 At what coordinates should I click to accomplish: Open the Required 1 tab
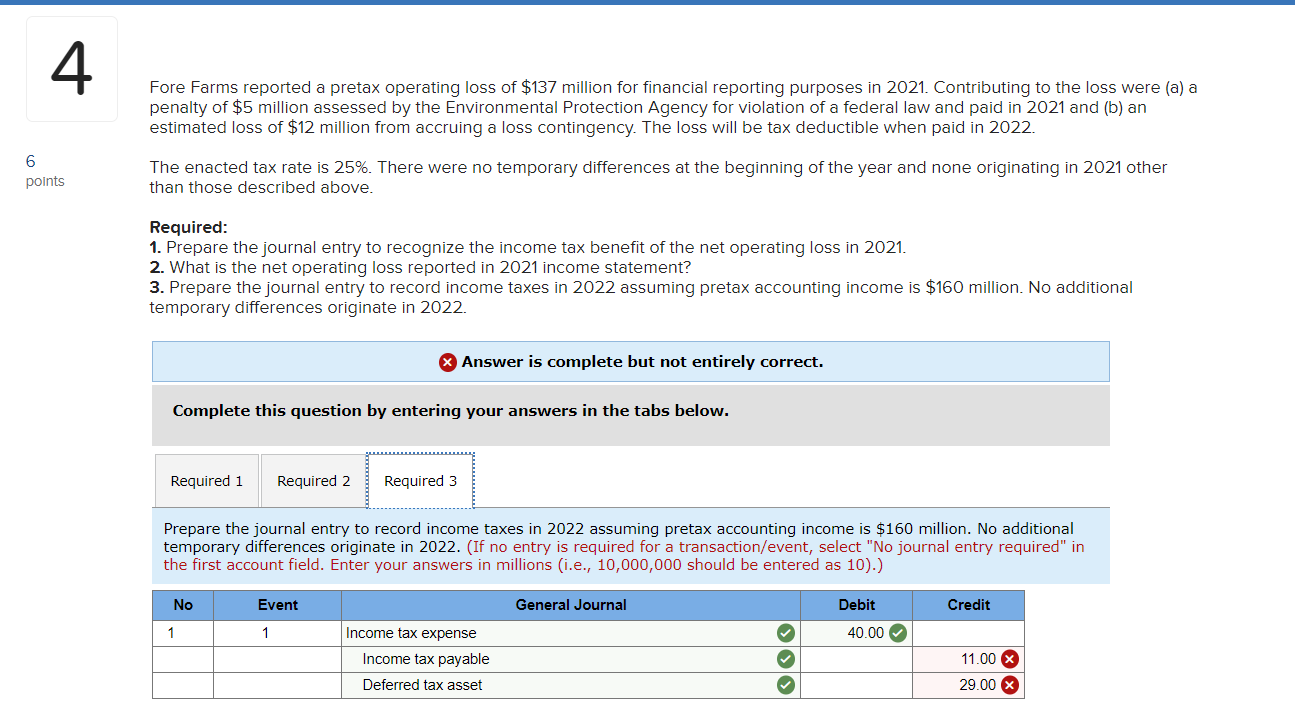pos(207,481)
